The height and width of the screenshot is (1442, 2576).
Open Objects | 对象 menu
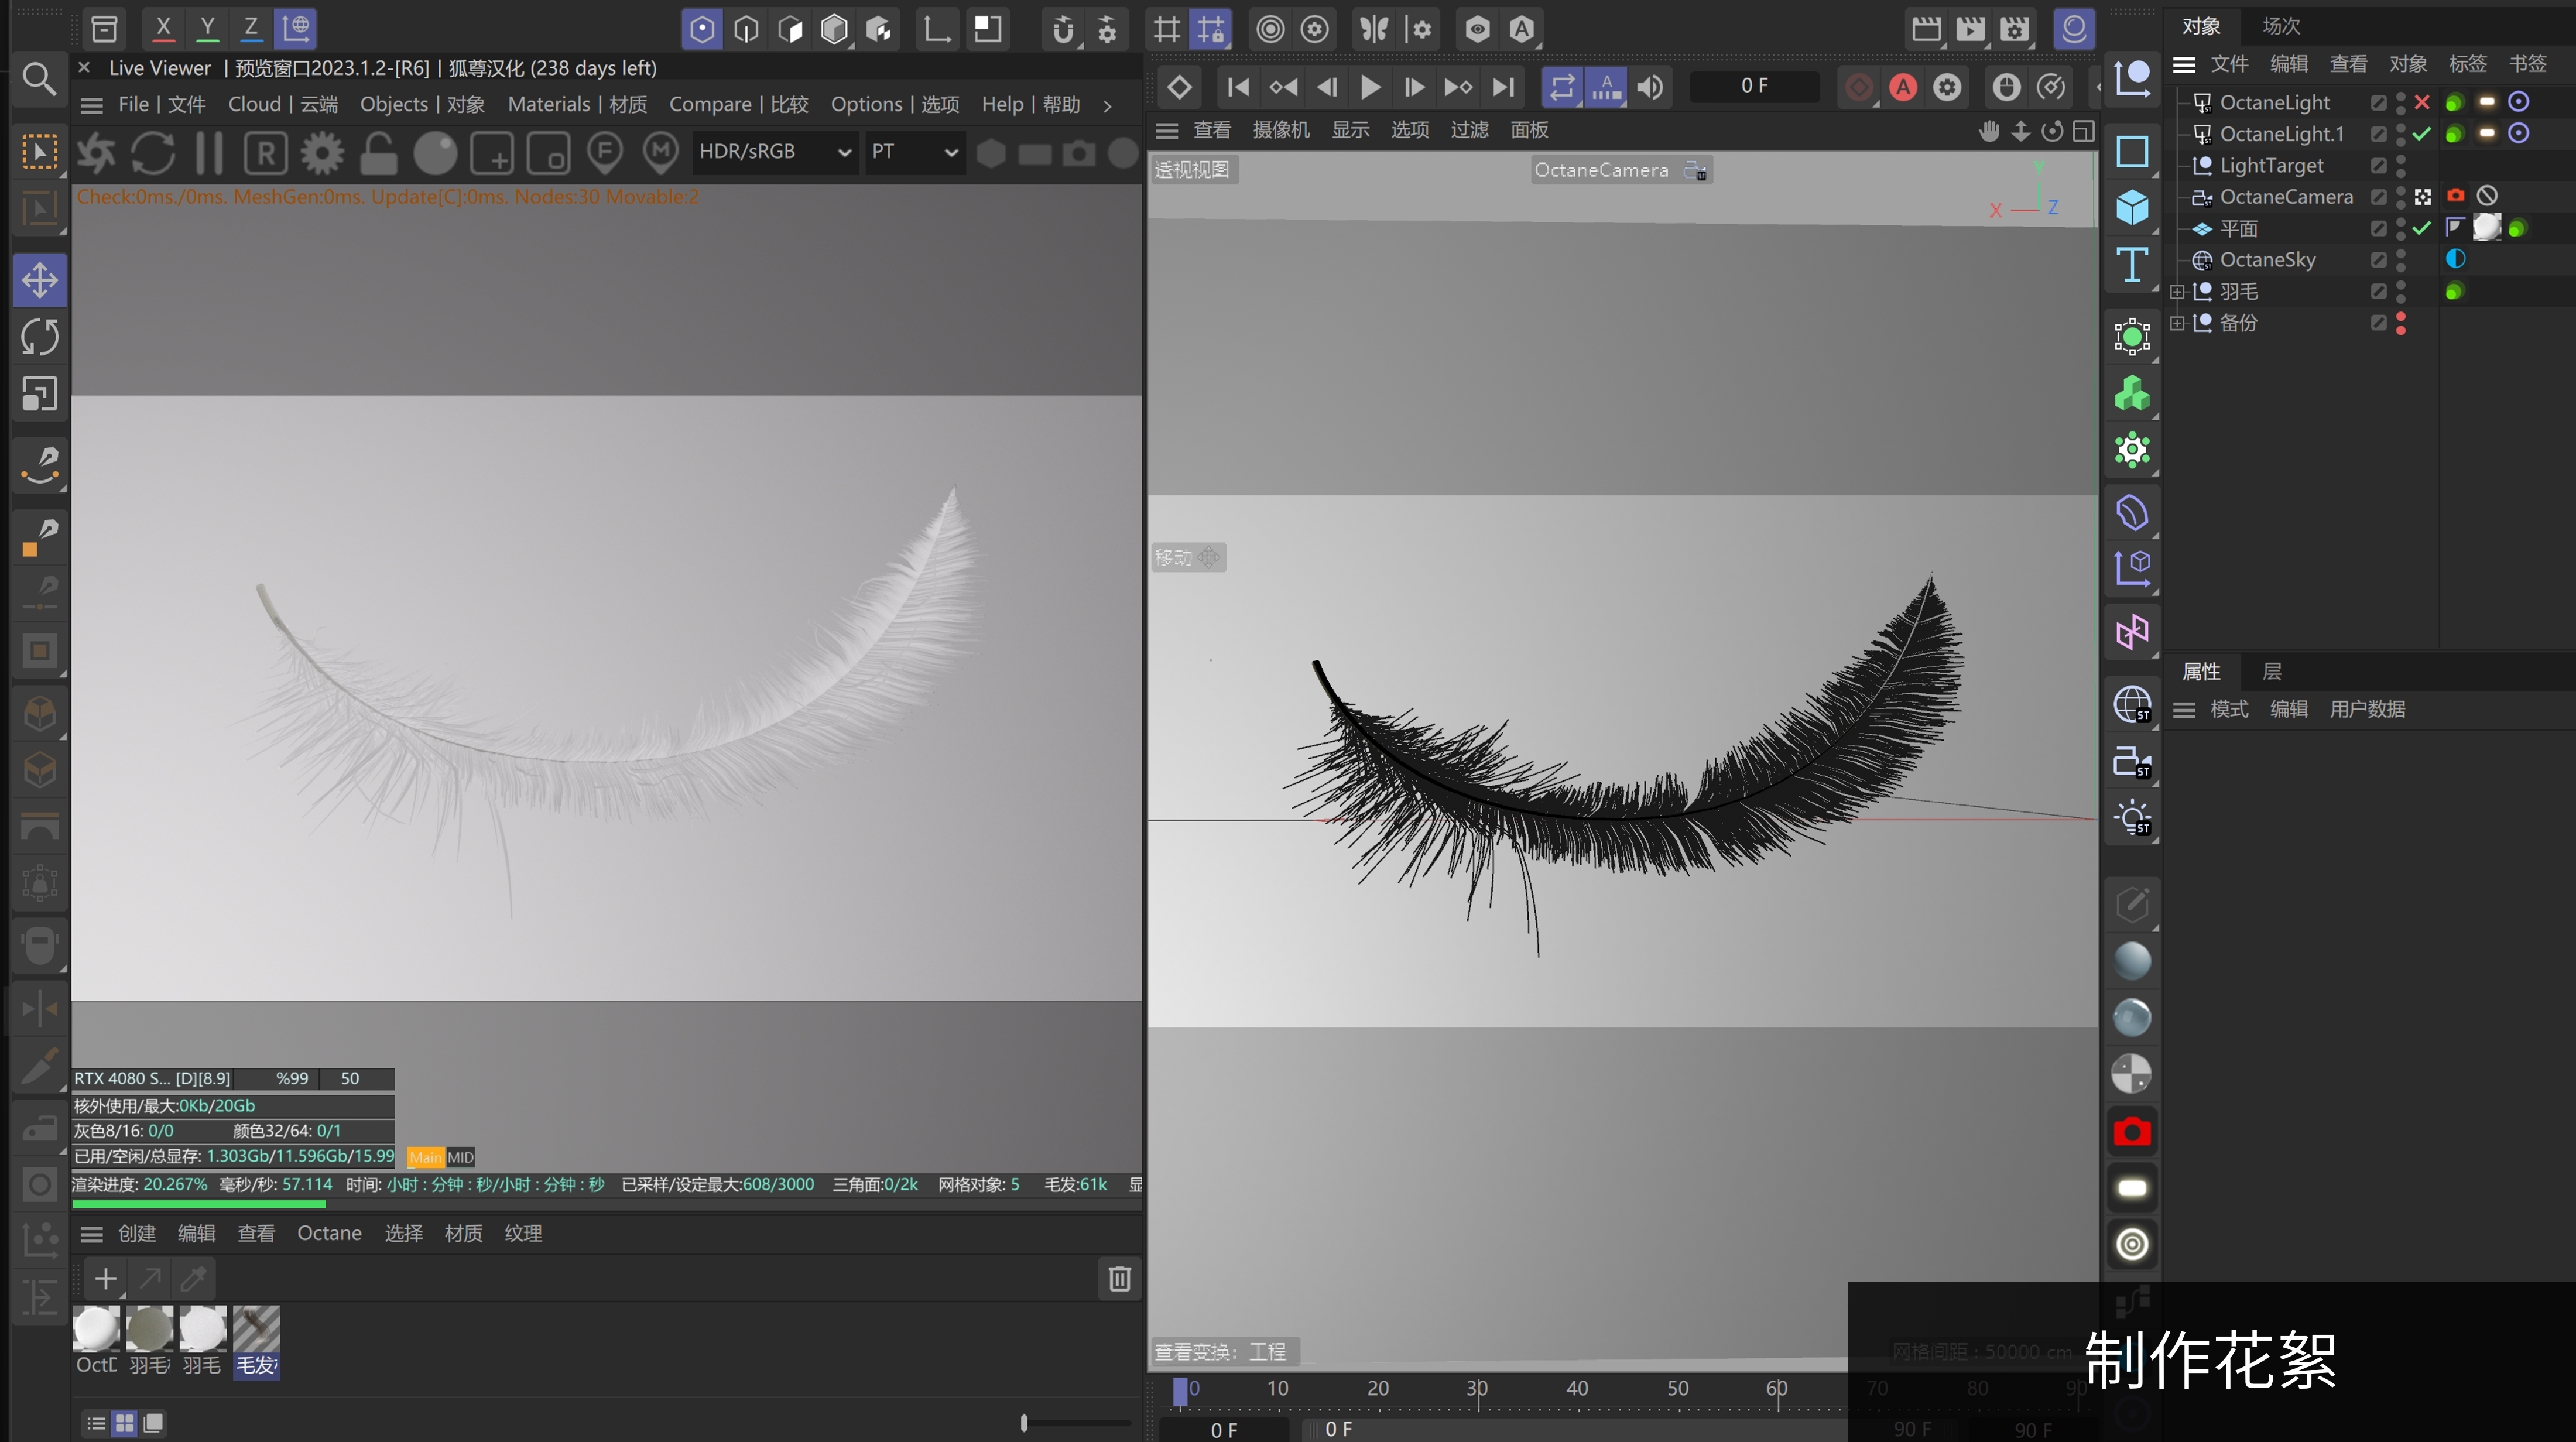(x=422, y=105)
